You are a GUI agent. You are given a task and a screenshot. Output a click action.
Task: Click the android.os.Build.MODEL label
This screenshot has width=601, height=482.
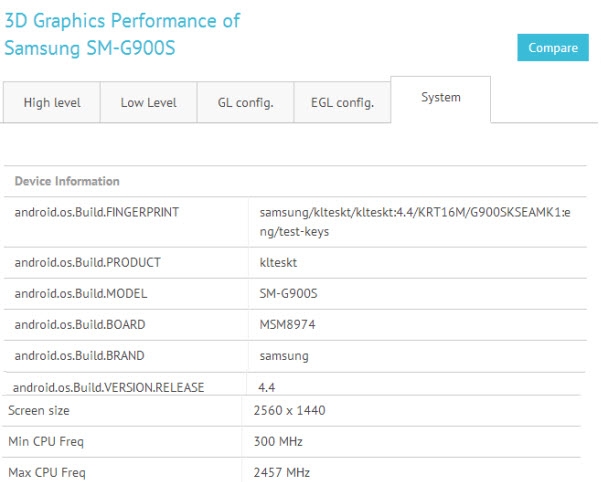[81, 293]
